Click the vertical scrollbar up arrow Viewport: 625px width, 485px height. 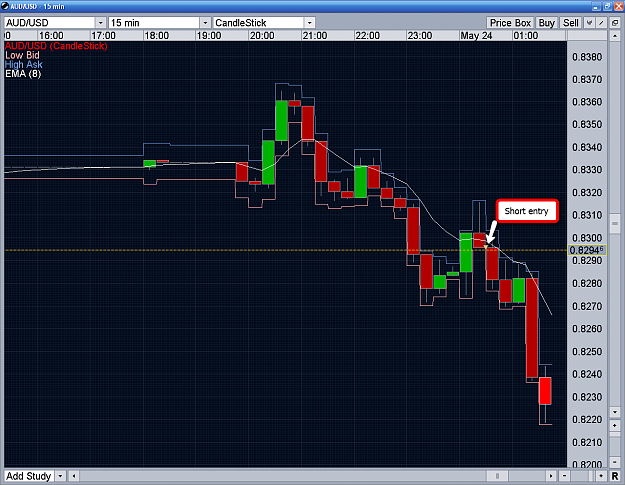click(x=615, y=36)
